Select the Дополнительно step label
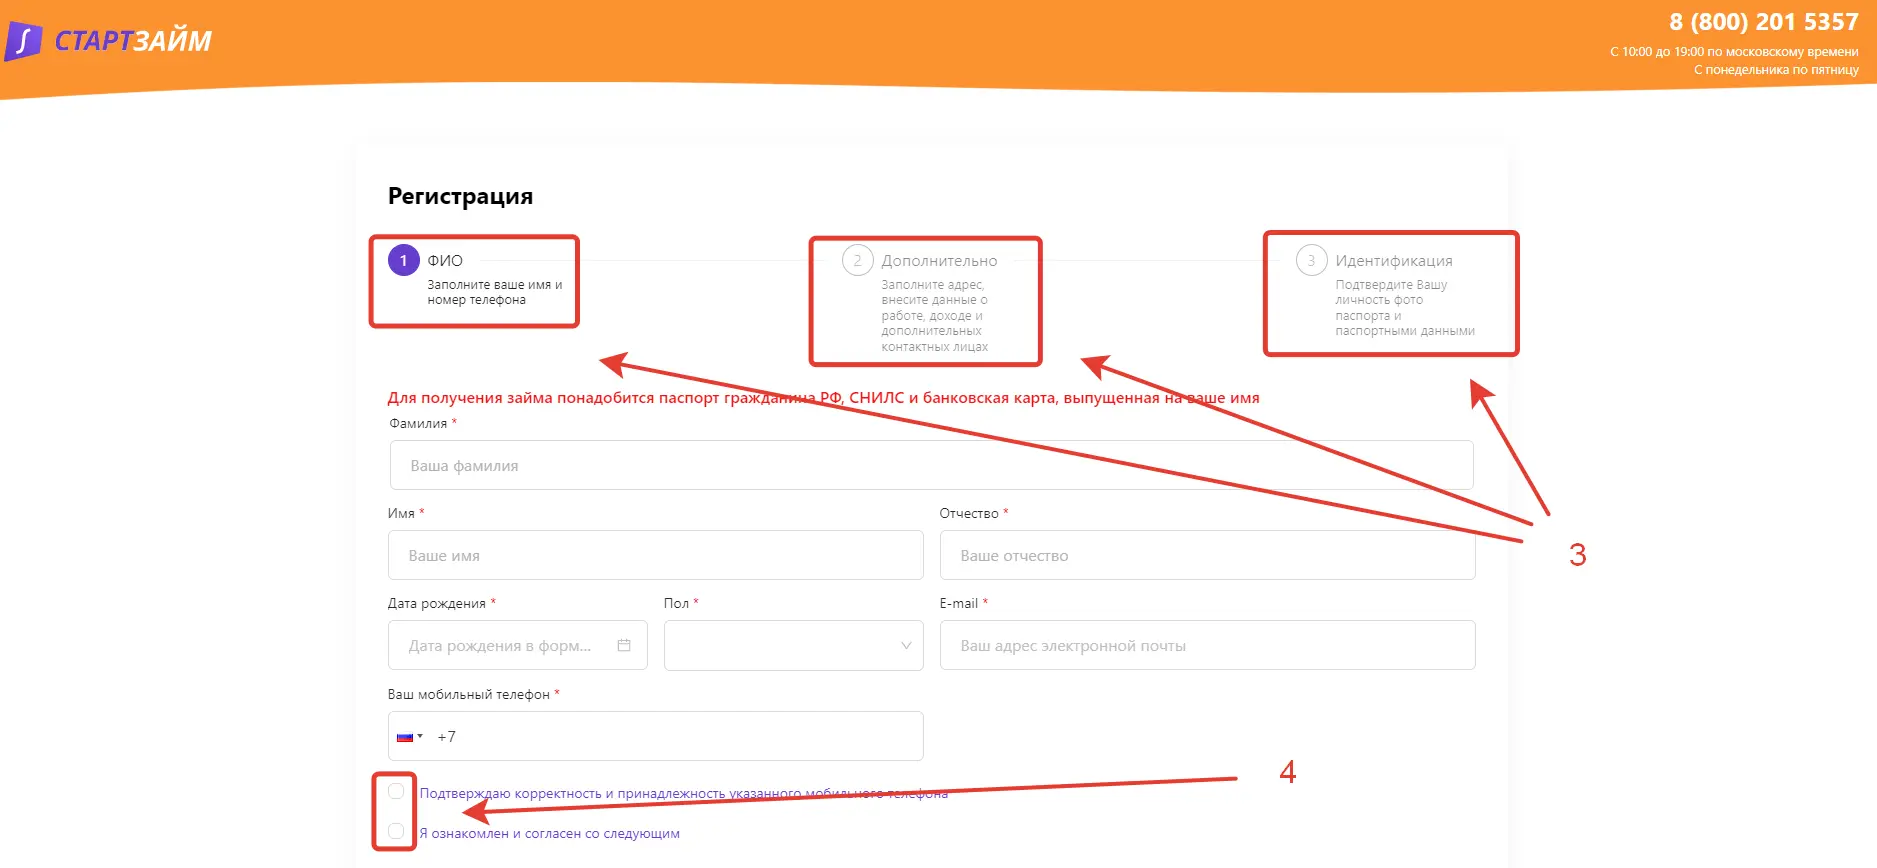The image size is (1877, 868). pos(939,260)
